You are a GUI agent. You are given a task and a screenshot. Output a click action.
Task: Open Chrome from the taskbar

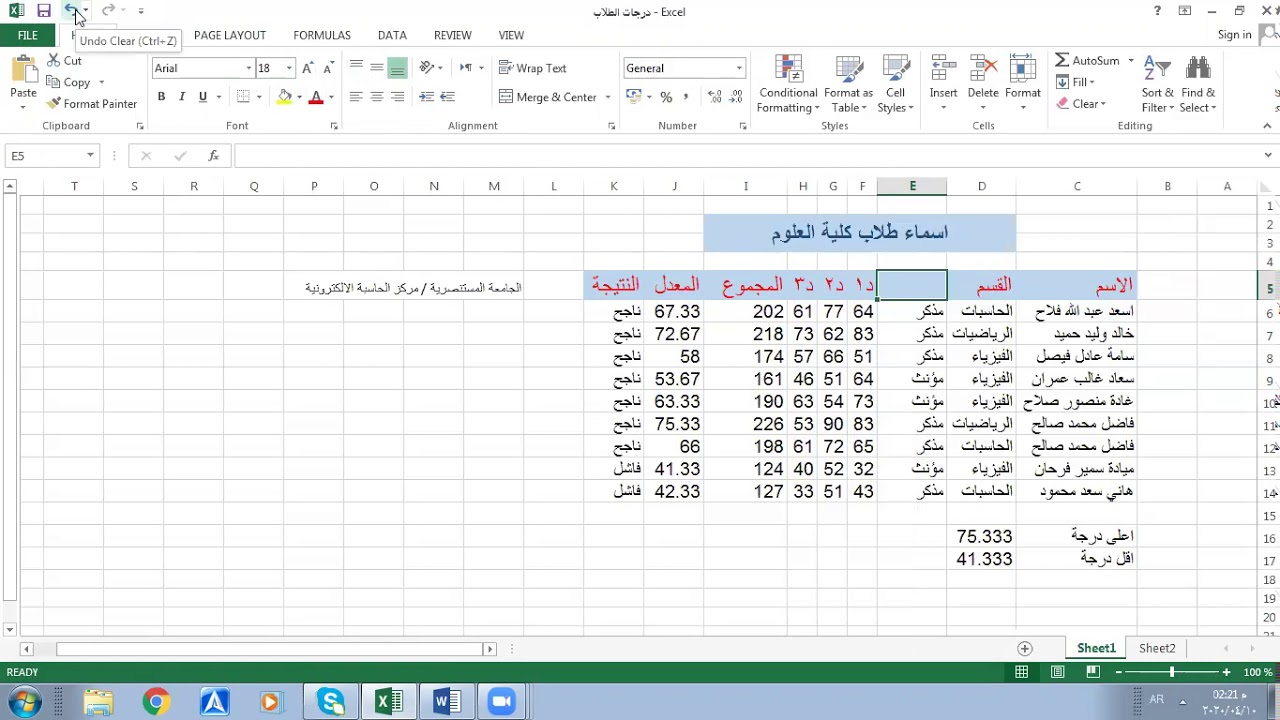point(156,702)
